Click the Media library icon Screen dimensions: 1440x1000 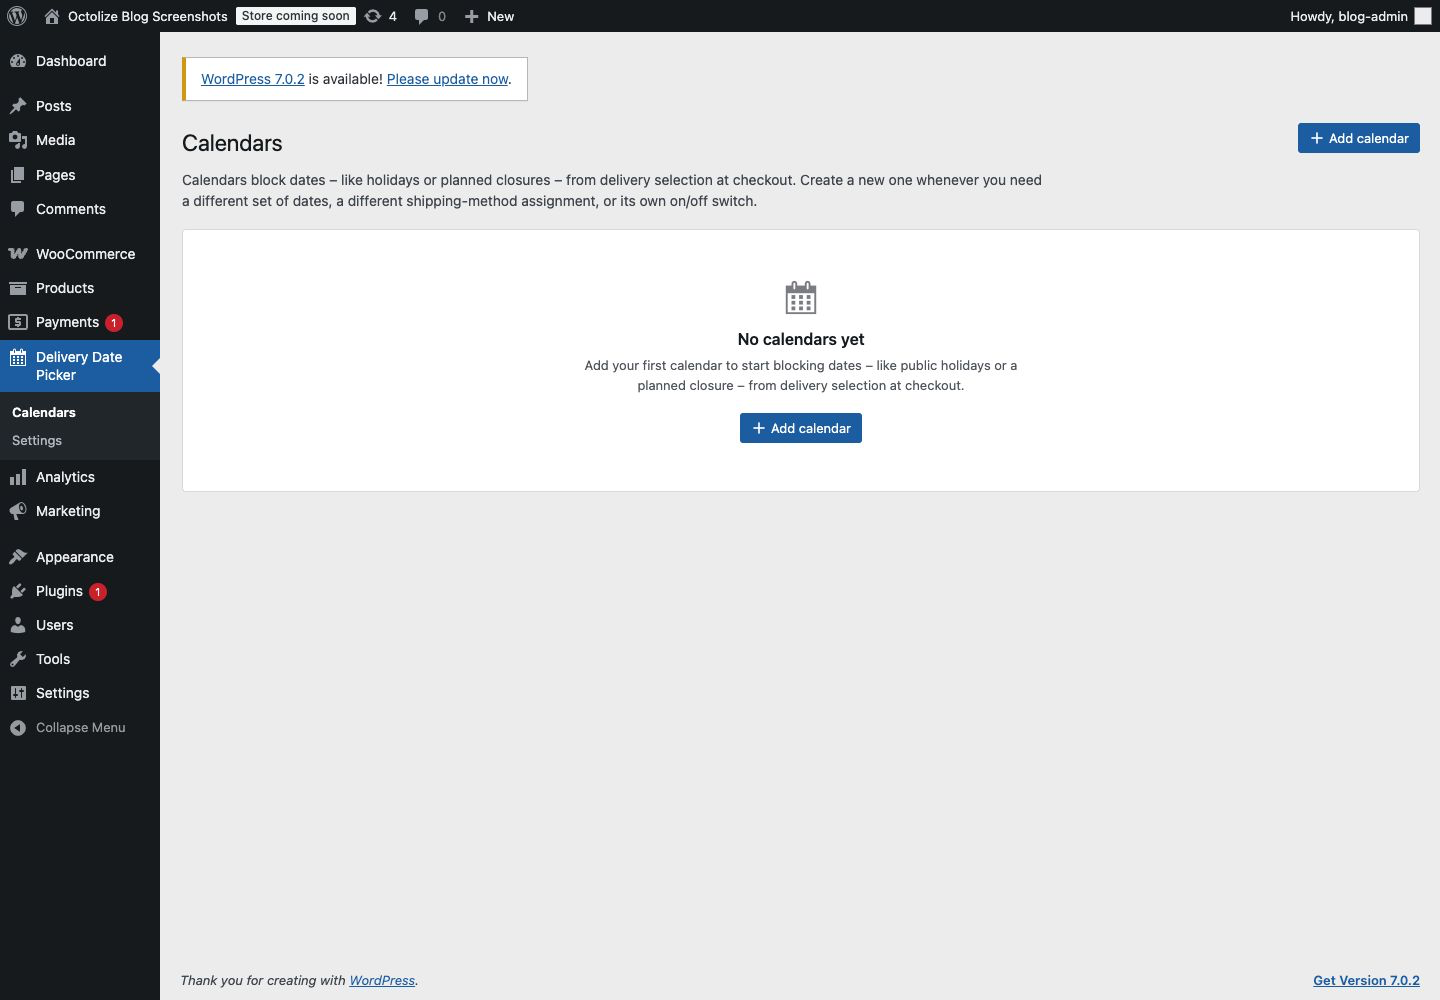(18, 140)
